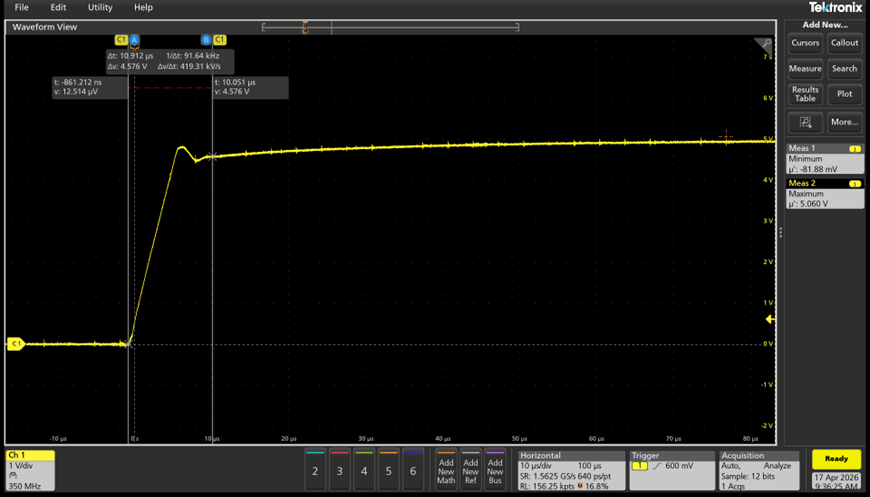Open the Utility menu
Screen dimensions: 870x497
(100, 7)
